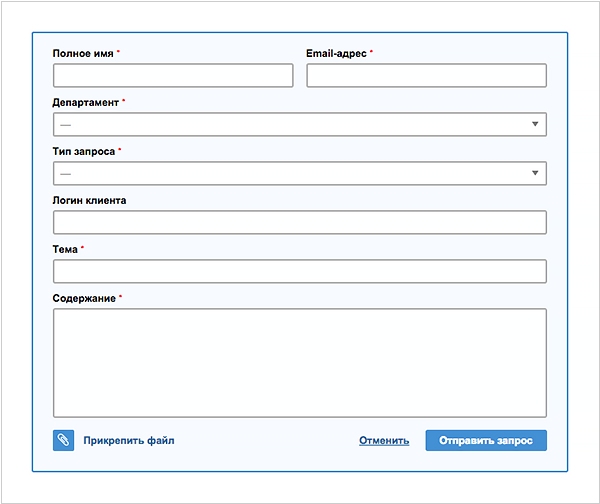Click the Тема field label
Screen dimensions: 600x504
(x=65, y=249)
